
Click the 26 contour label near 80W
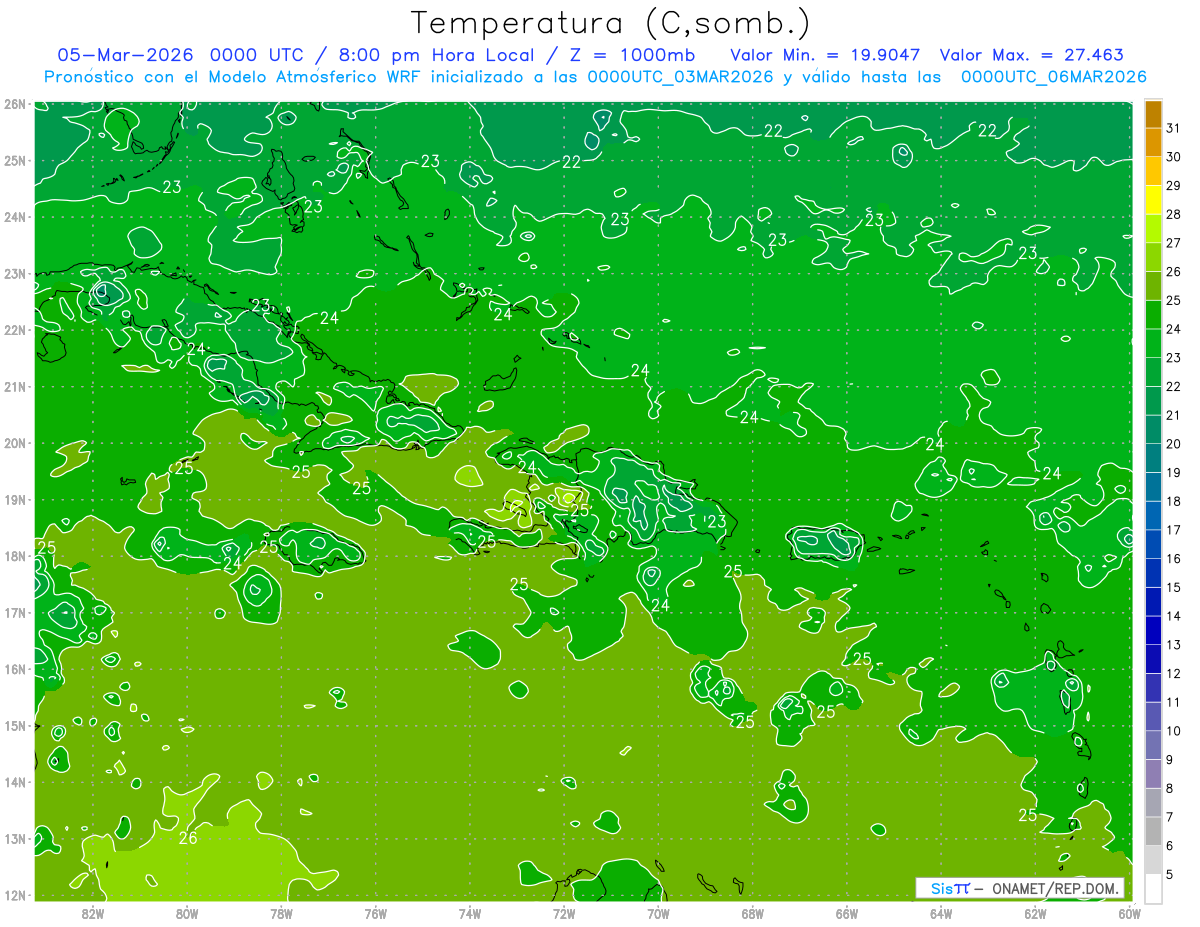click(x=188, y=838)
